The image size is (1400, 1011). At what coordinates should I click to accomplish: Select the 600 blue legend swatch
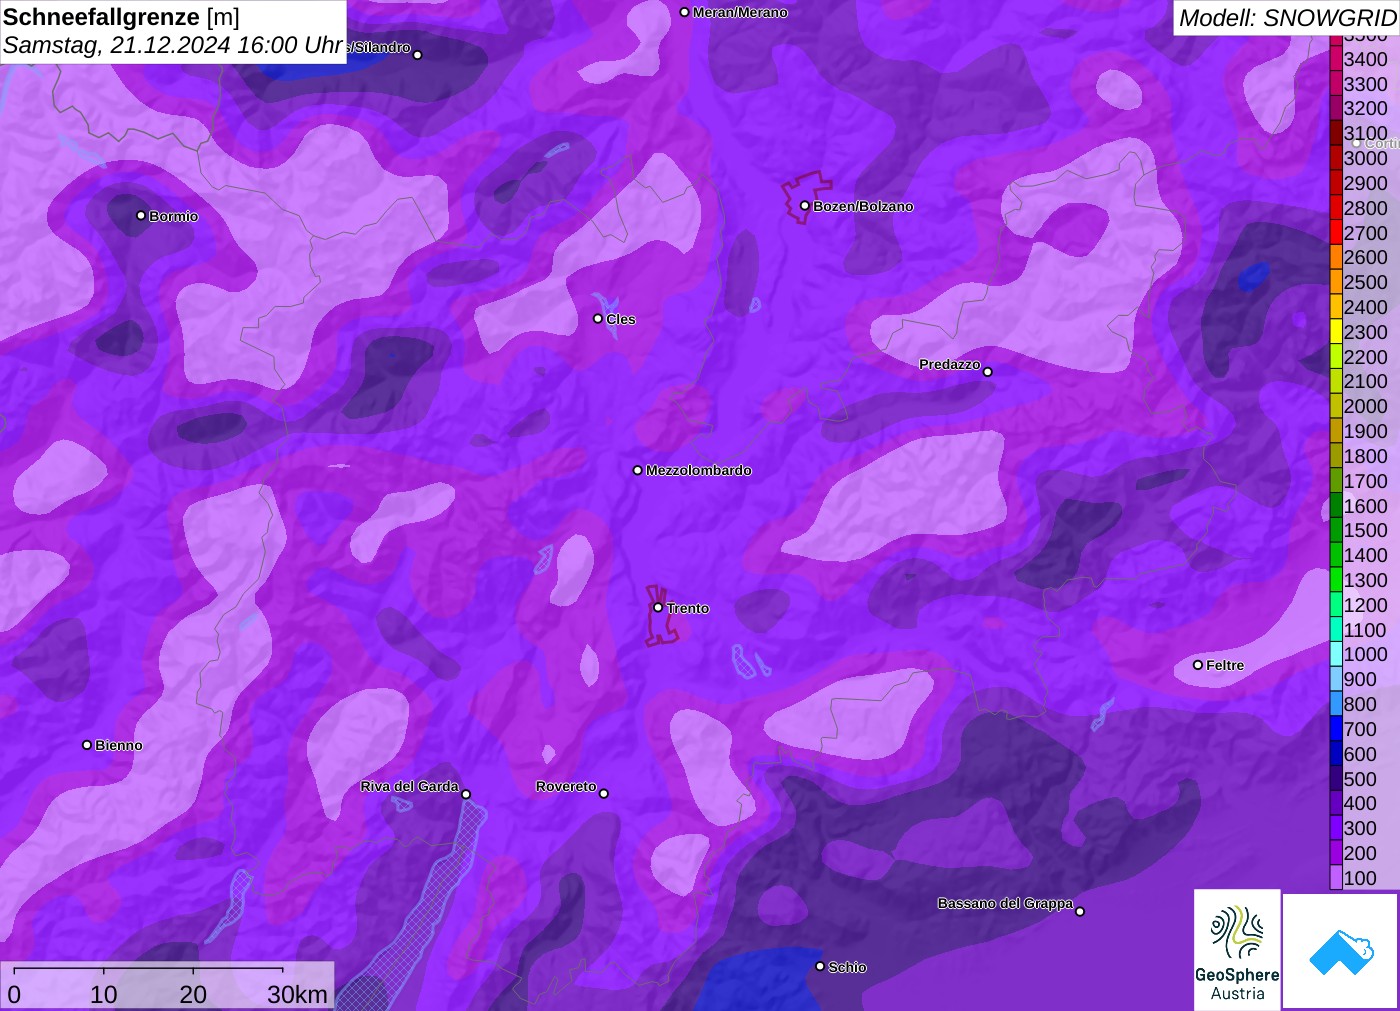click(x=1336, y=754)
